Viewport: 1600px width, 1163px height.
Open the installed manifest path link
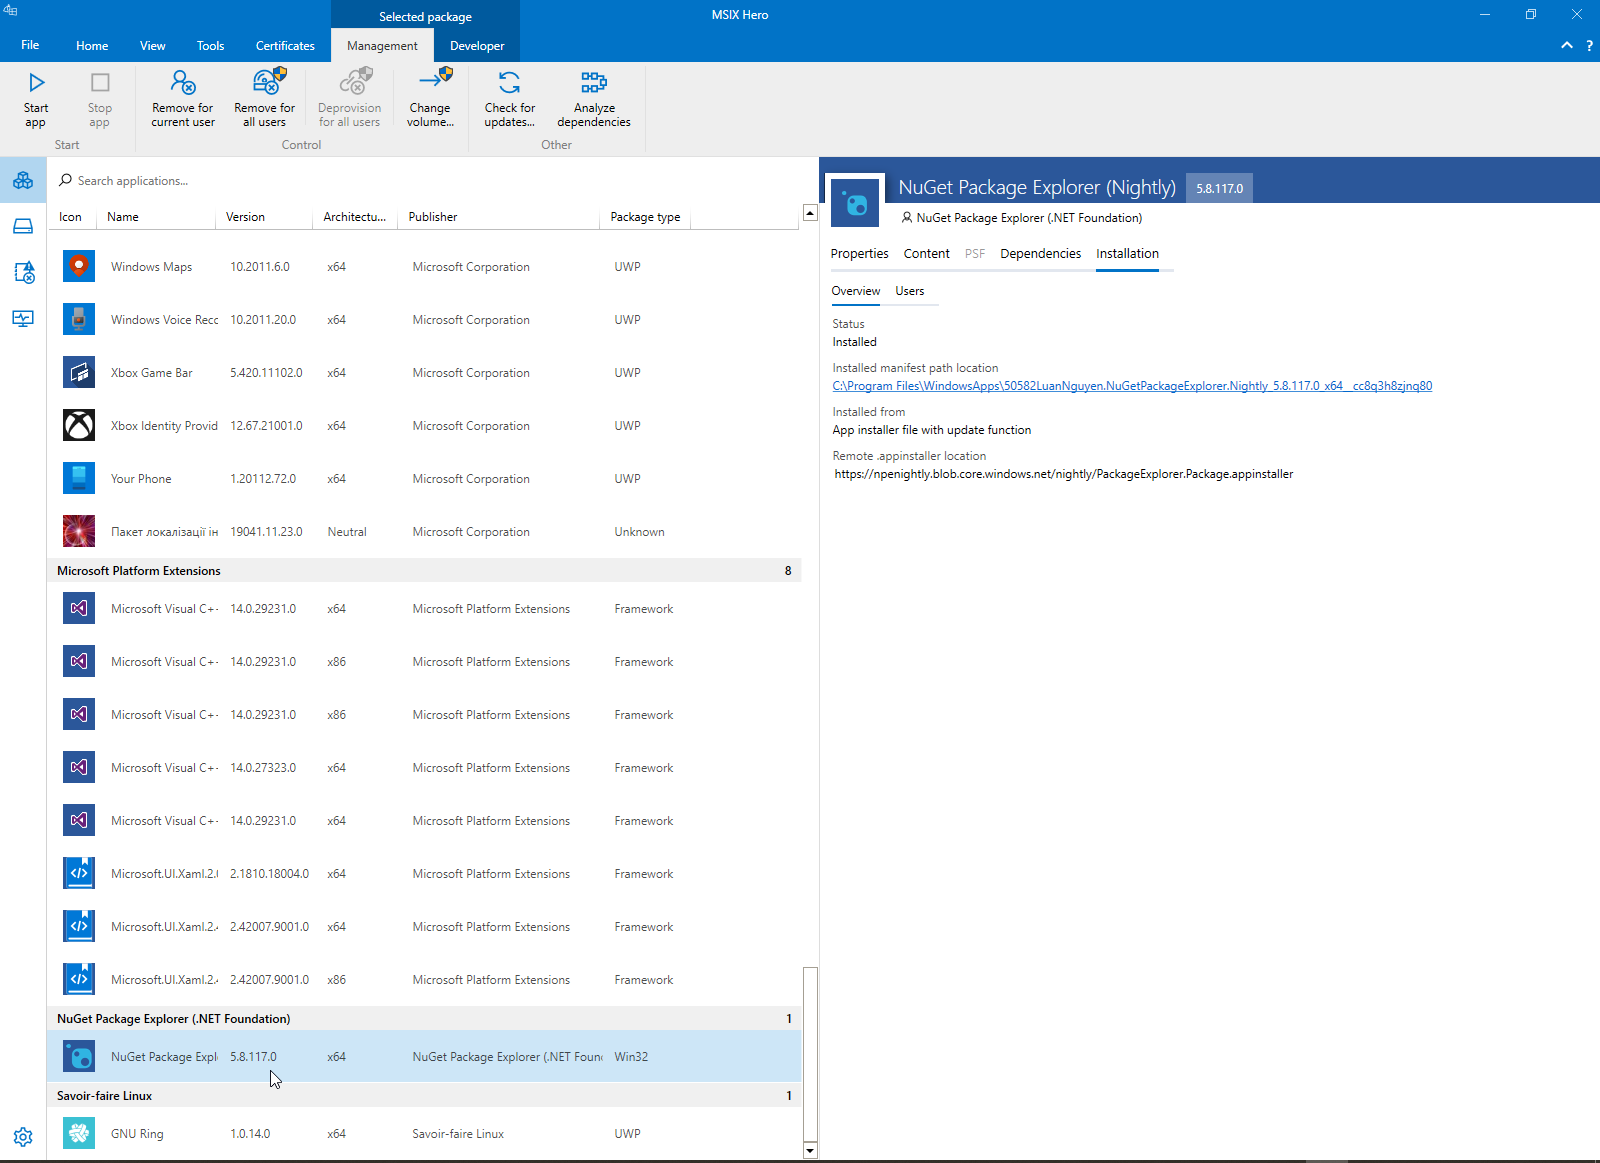(x=1132, y=386)
